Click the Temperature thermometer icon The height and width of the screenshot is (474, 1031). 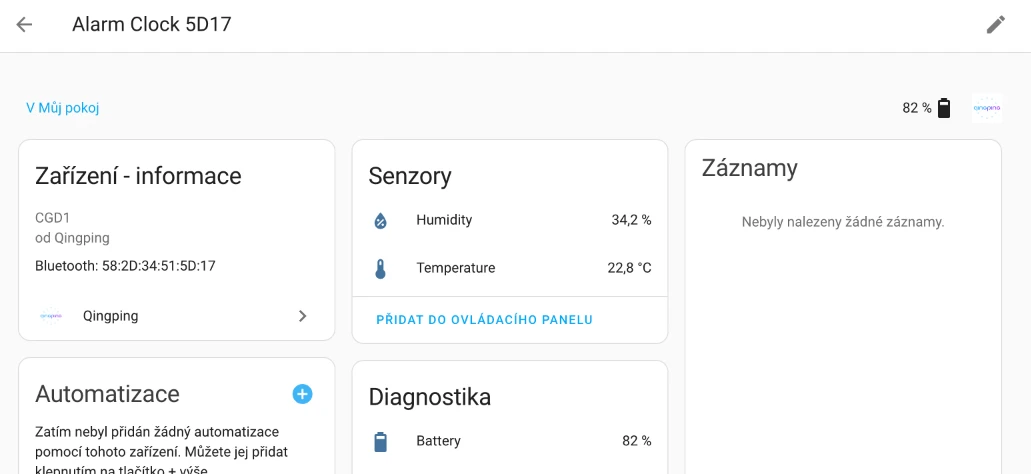(x=380, y=268)
